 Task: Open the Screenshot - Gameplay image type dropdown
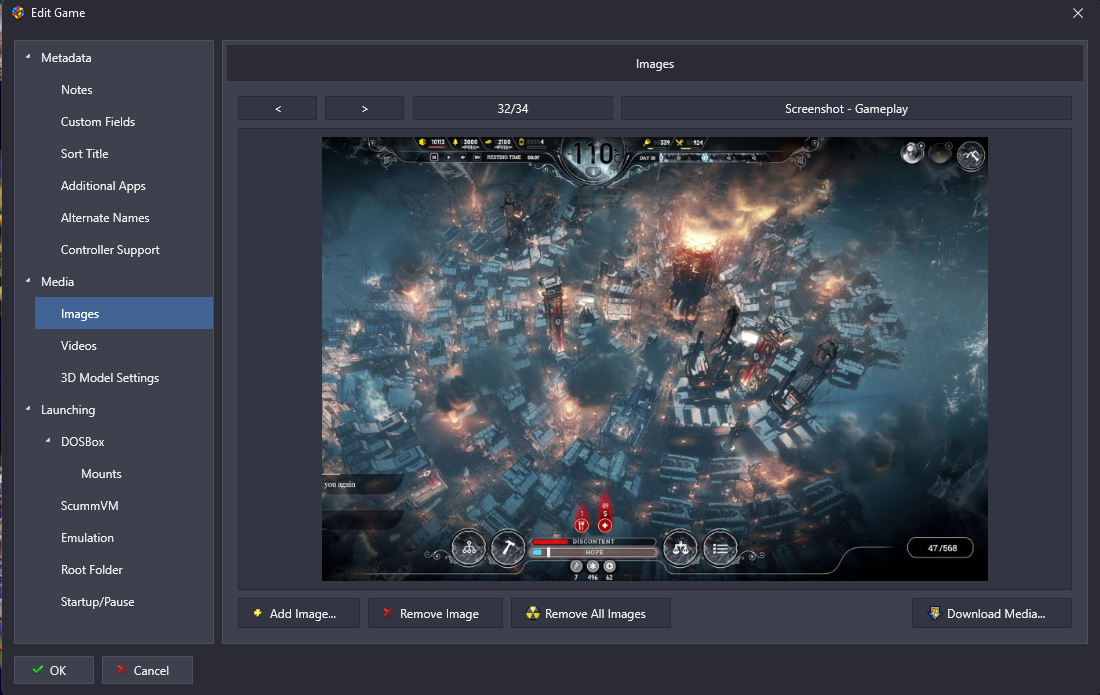pyautogui.click(x=846, y=109)
